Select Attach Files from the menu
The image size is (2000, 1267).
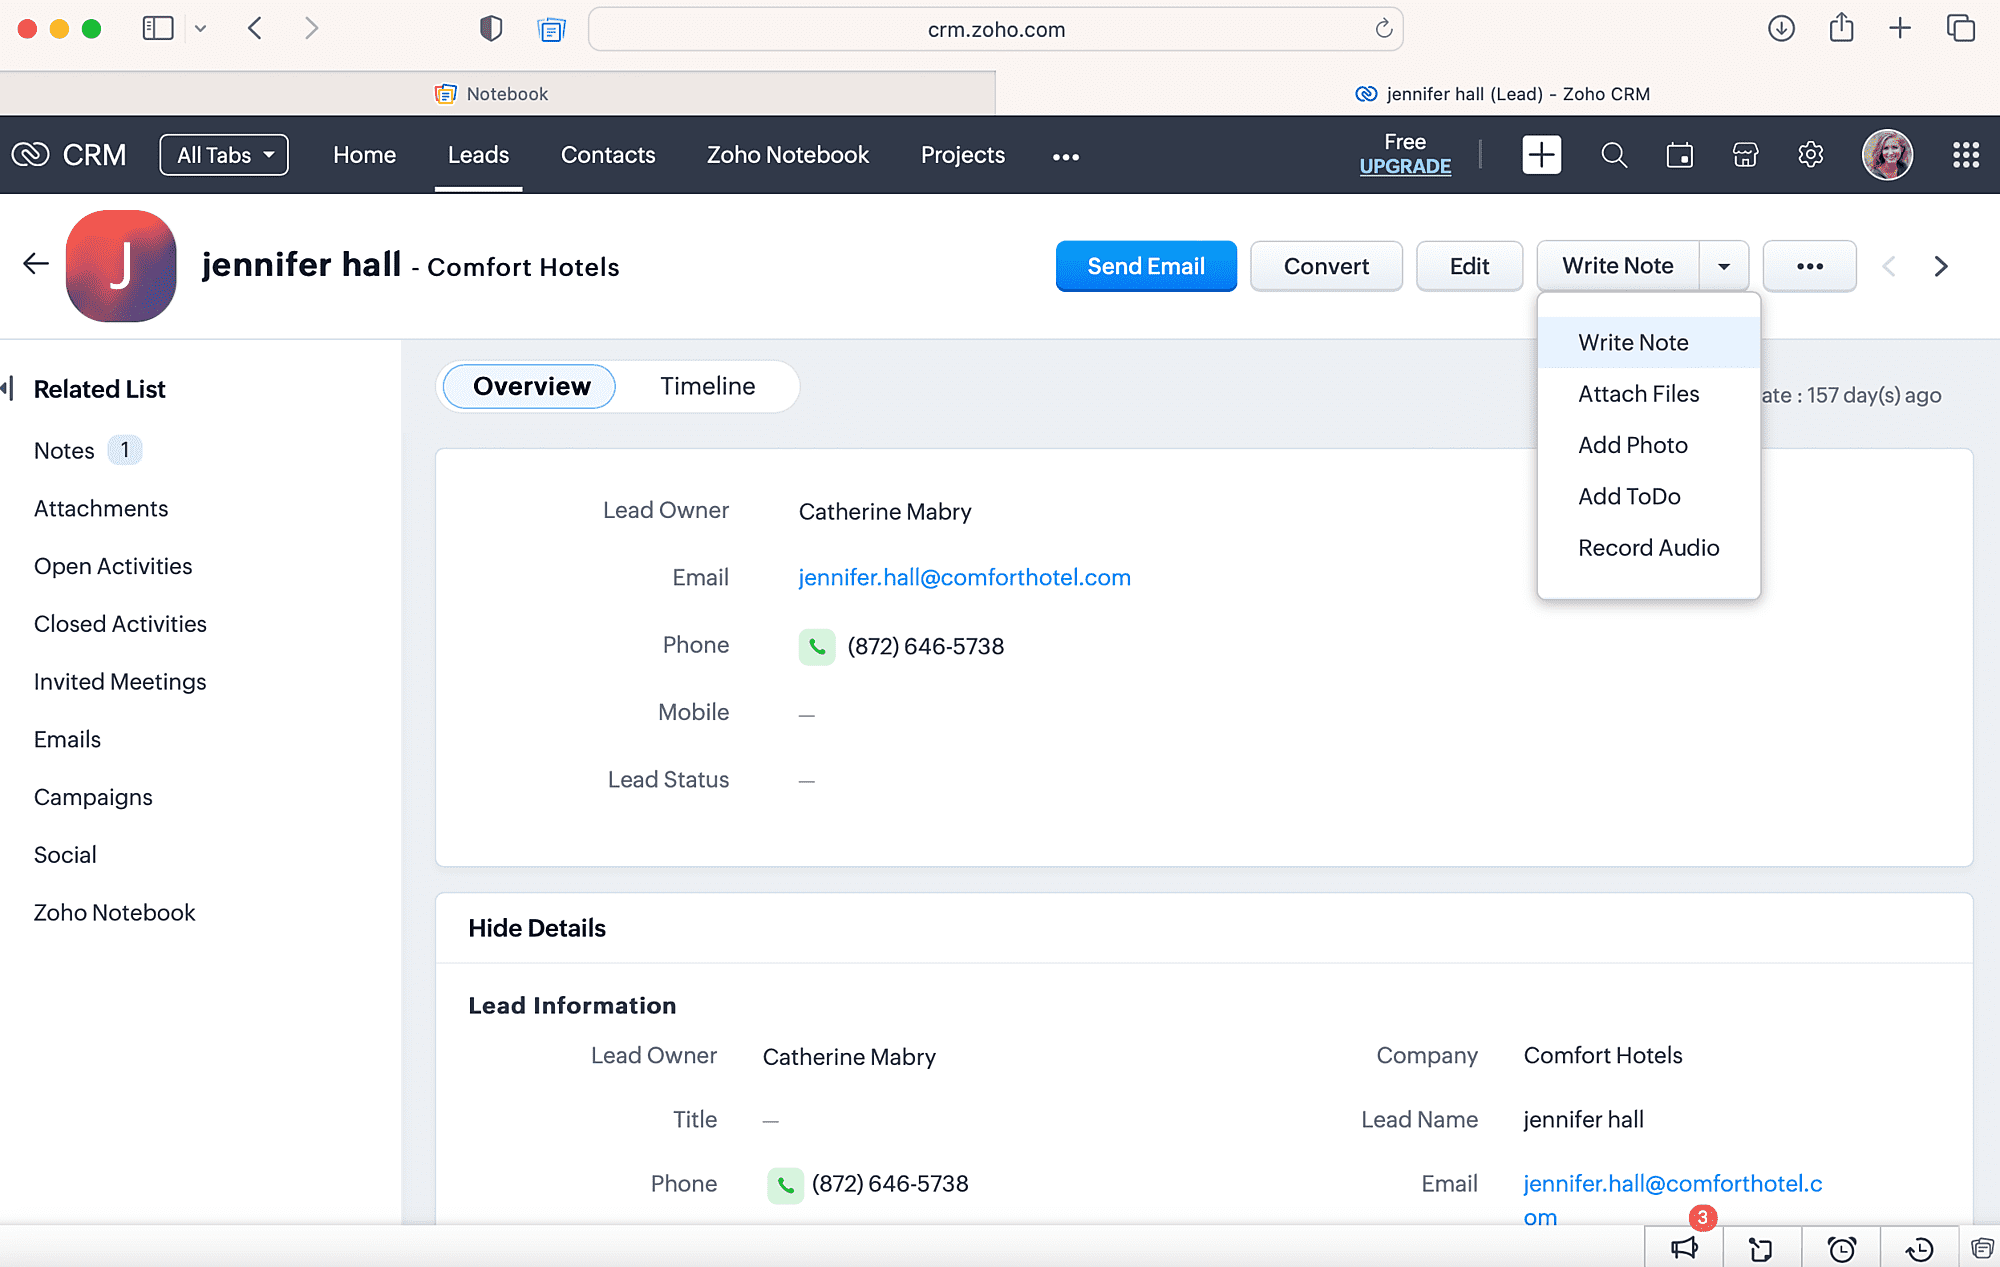[x=1638, y=394]
